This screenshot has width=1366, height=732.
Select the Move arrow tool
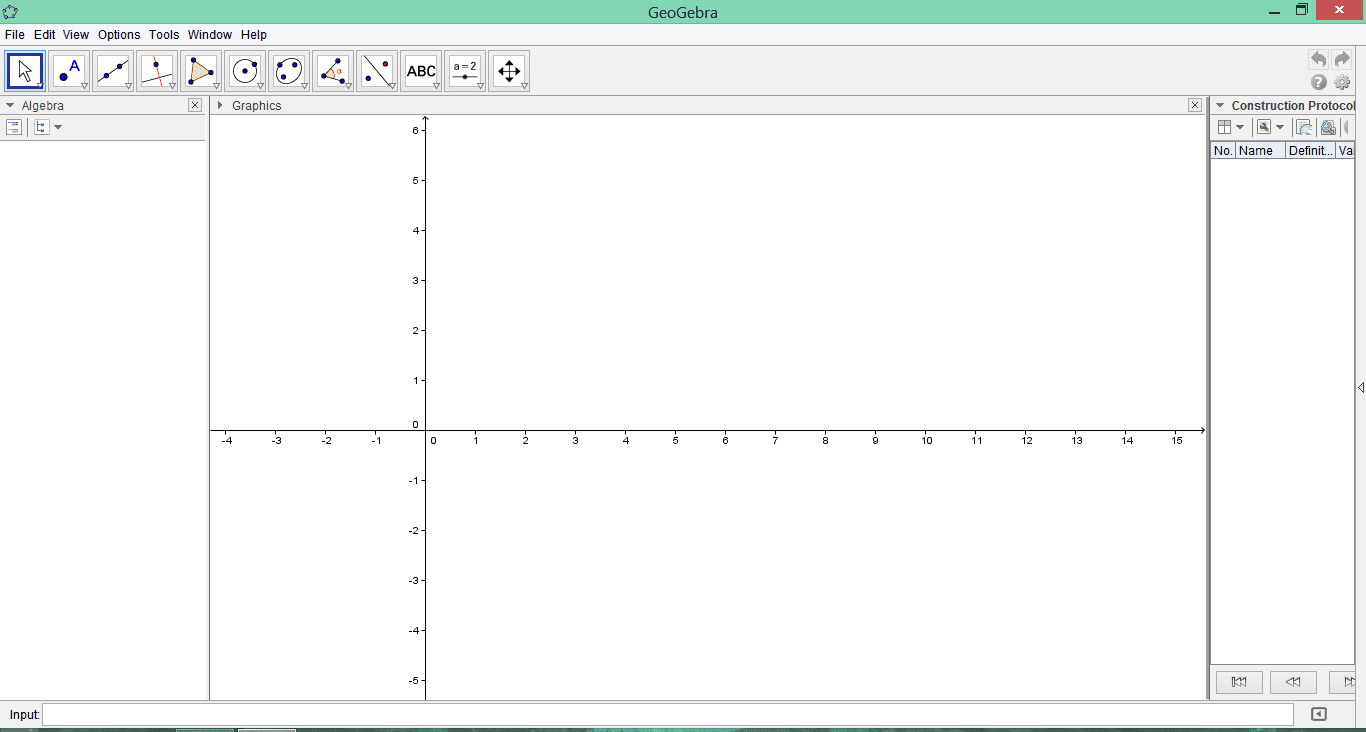click(x=25, y=71)
